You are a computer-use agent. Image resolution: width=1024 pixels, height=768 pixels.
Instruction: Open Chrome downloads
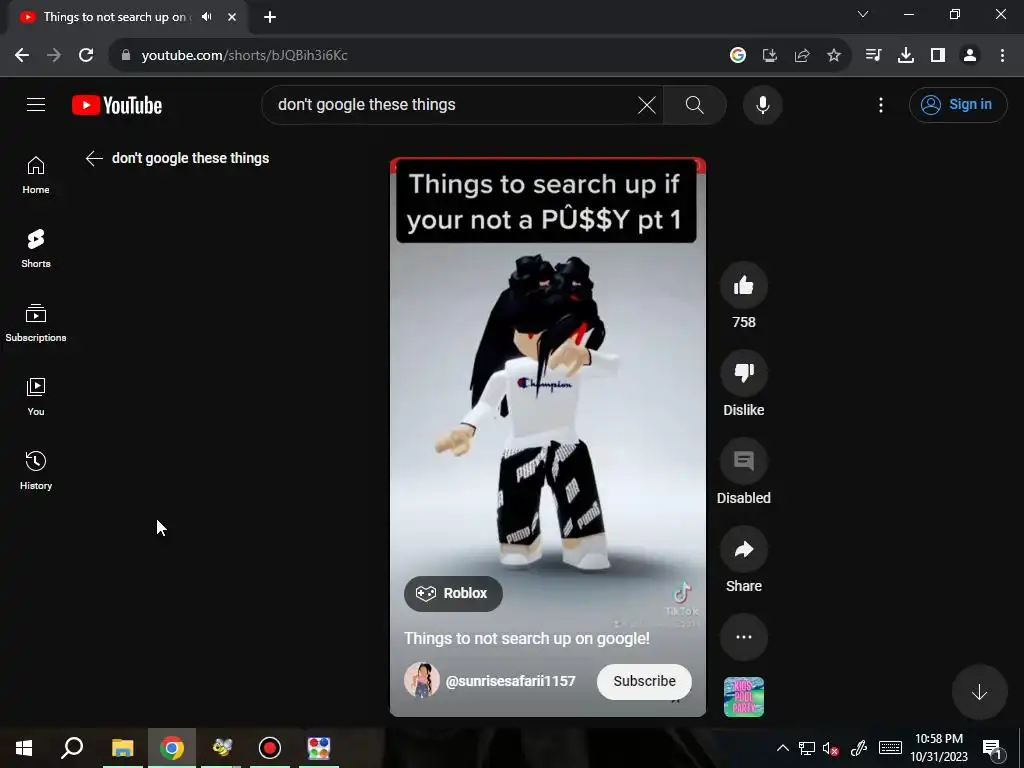(x=906, y=56)
